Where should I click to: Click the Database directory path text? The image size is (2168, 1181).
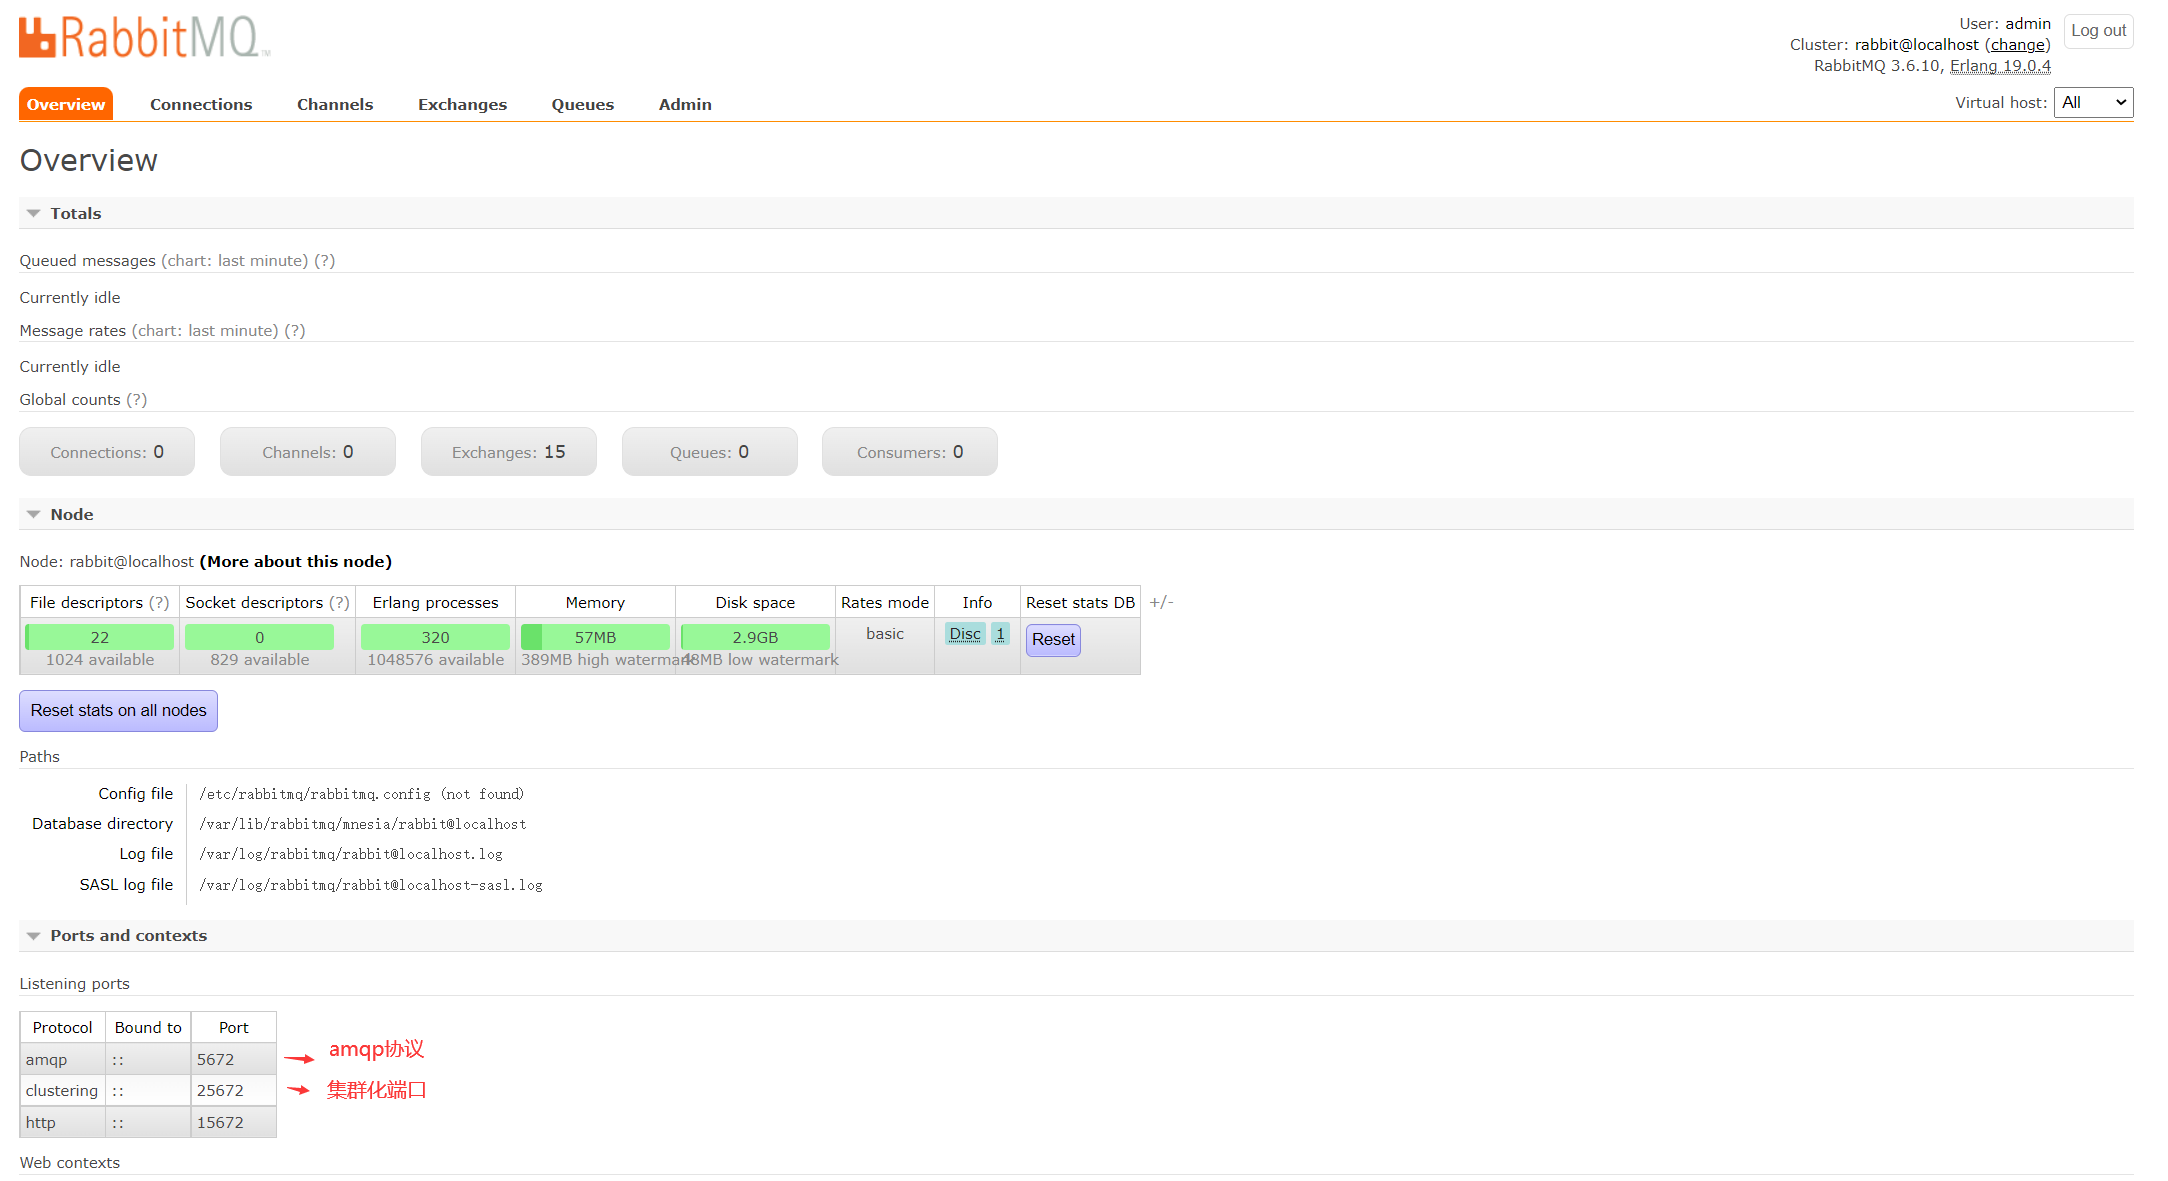click(363, 824)
